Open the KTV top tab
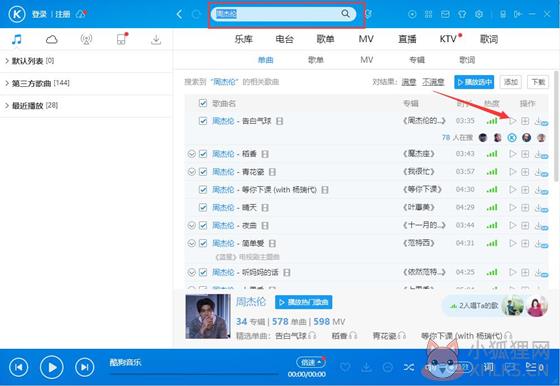Viewport: 560px width, 386px height. 448,39
